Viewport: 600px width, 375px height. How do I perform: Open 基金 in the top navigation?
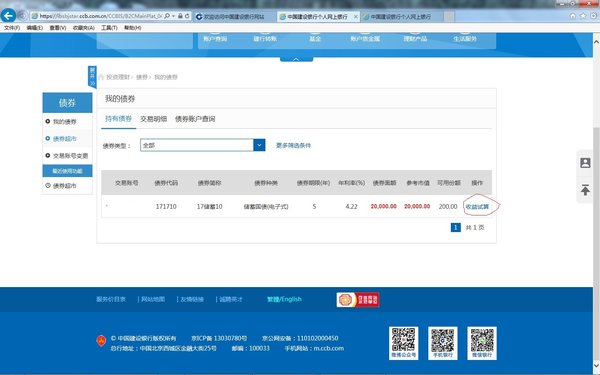point(315,39)
